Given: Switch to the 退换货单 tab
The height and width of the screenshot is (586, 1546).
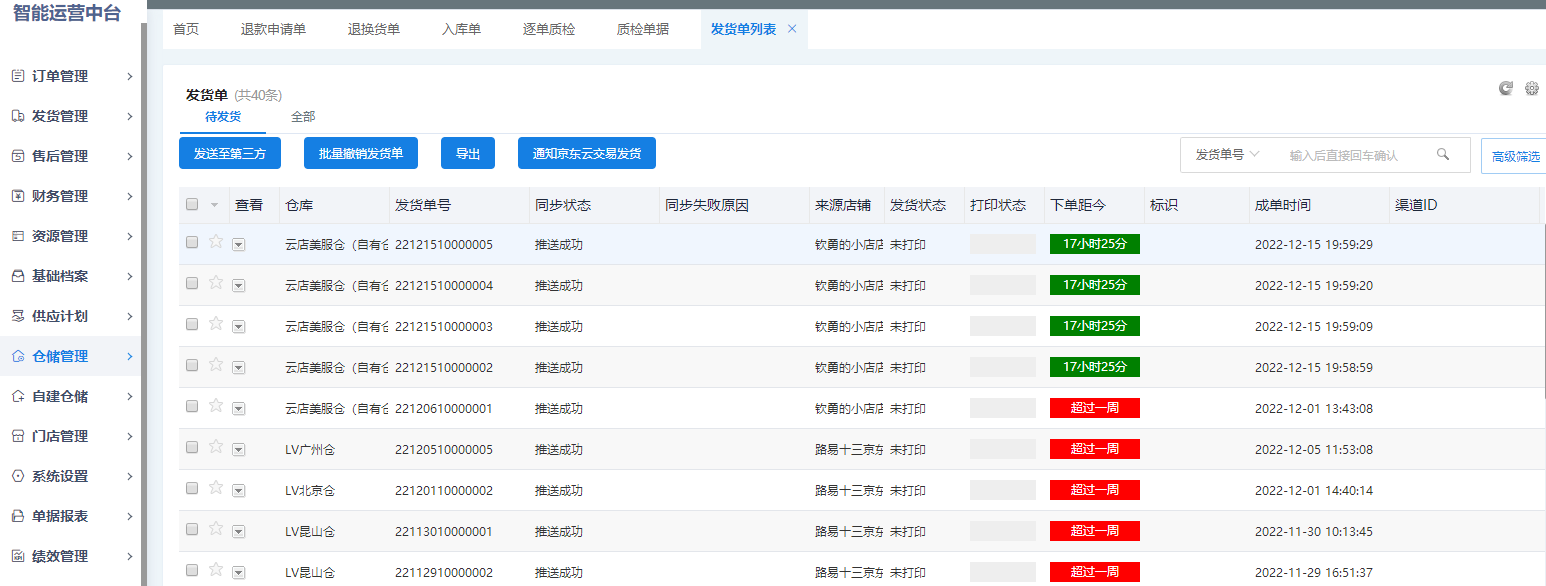Looking at the screenshot, I should (x=374, y=29).
